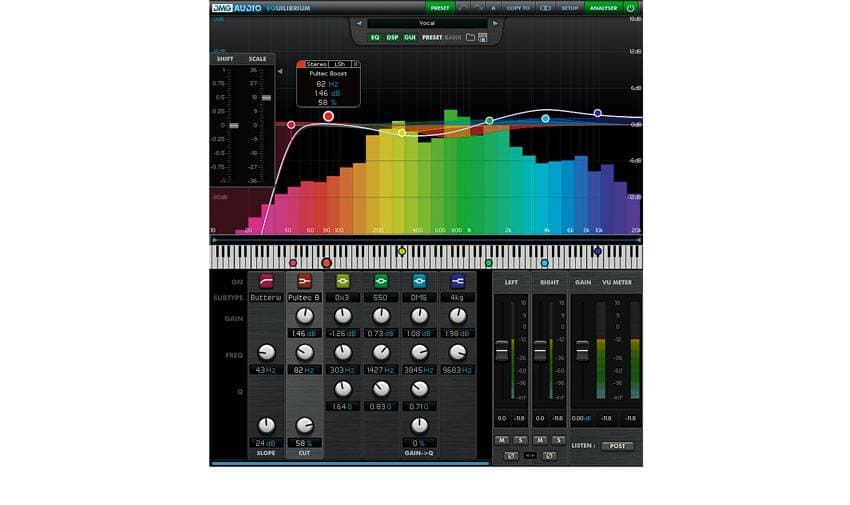
Task: Solo the Left channel
Action: [520, 440]
